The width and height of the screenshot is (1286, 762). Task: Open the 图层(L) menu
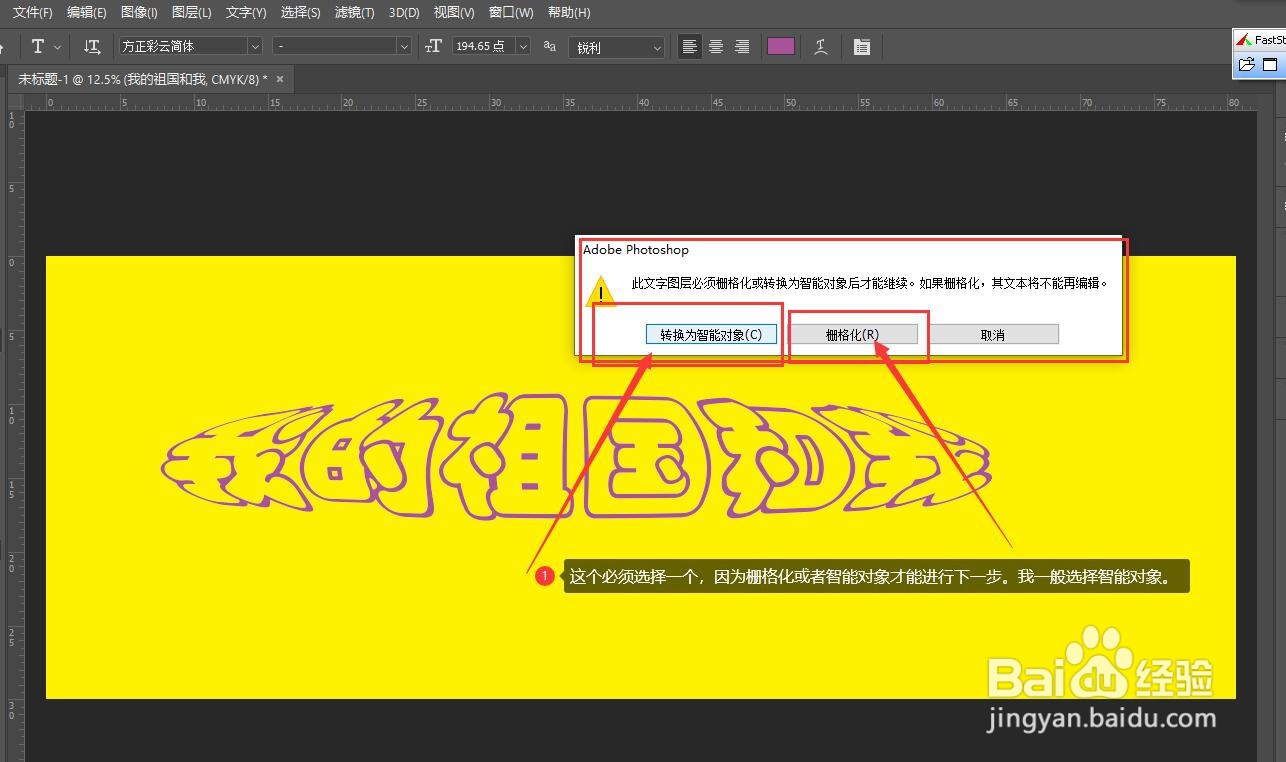192,13
